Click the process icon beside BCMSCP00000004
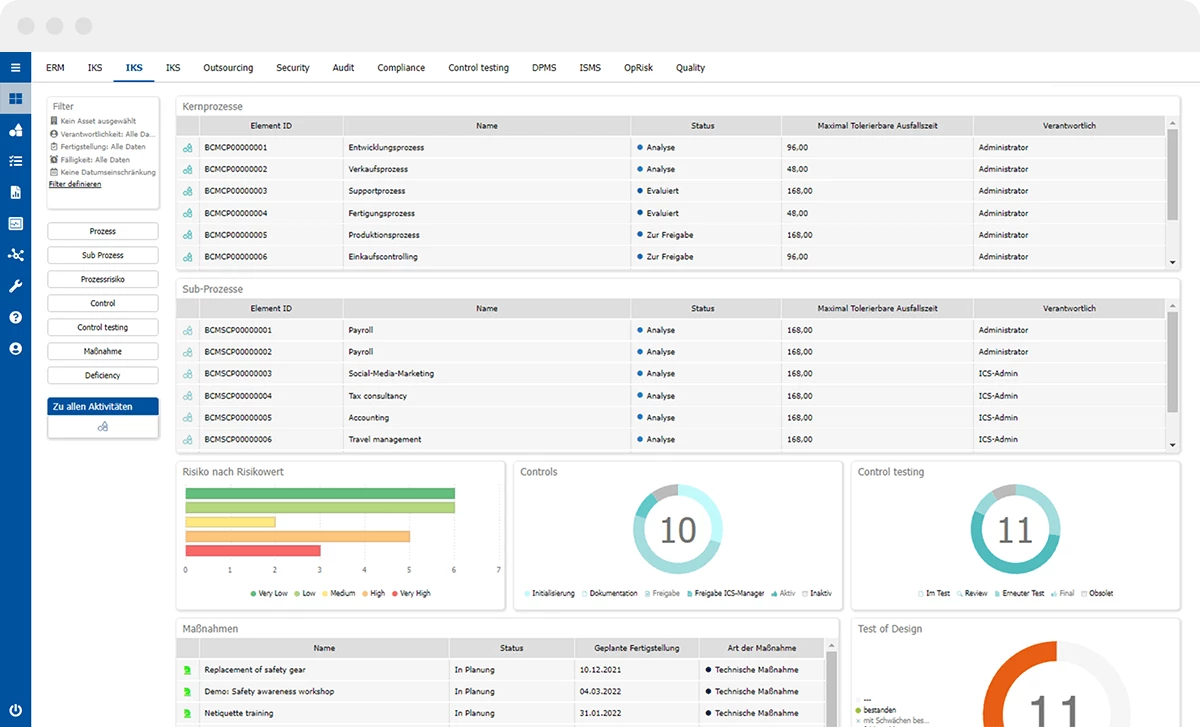The image size is (1200, 727). pos(187,396)
